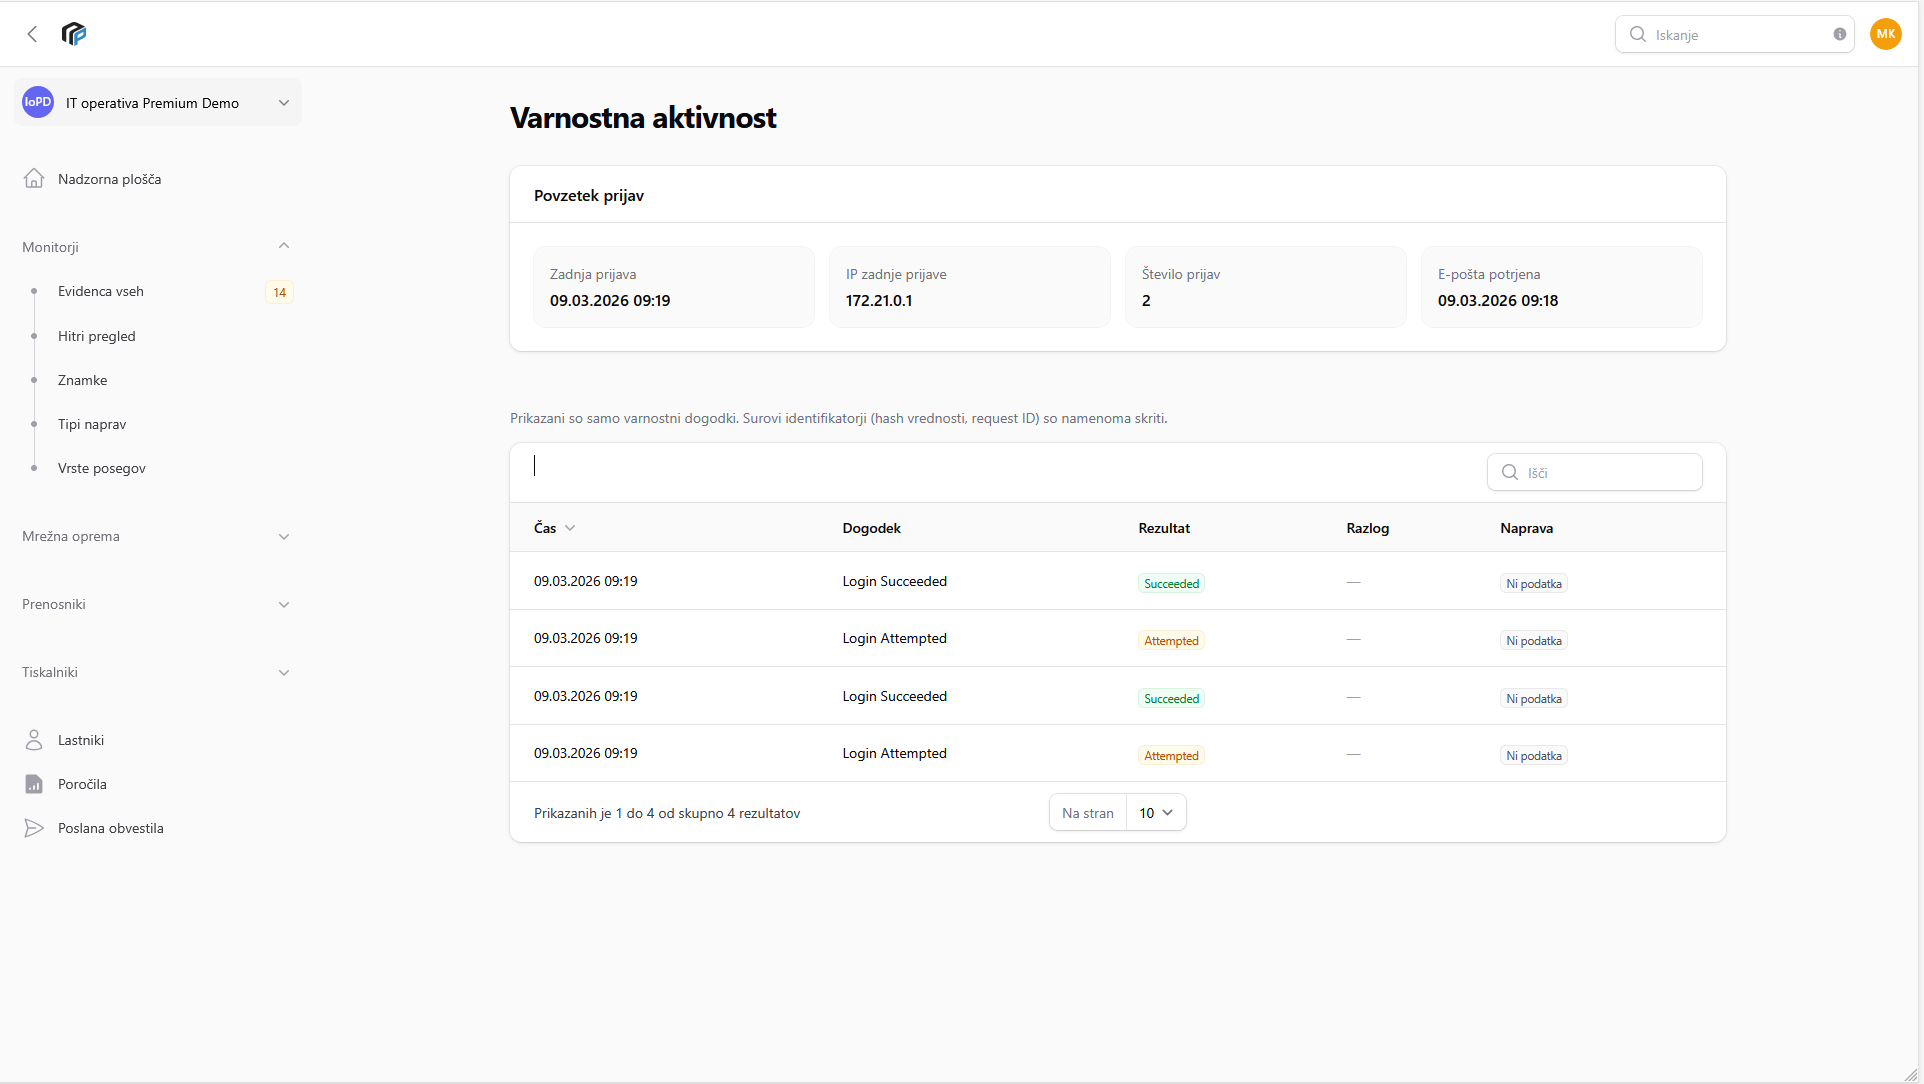The width and height of the screenshot is (1924, 1084).
Task: Go to Hitri pregled
Action: [x=97, y=336]
